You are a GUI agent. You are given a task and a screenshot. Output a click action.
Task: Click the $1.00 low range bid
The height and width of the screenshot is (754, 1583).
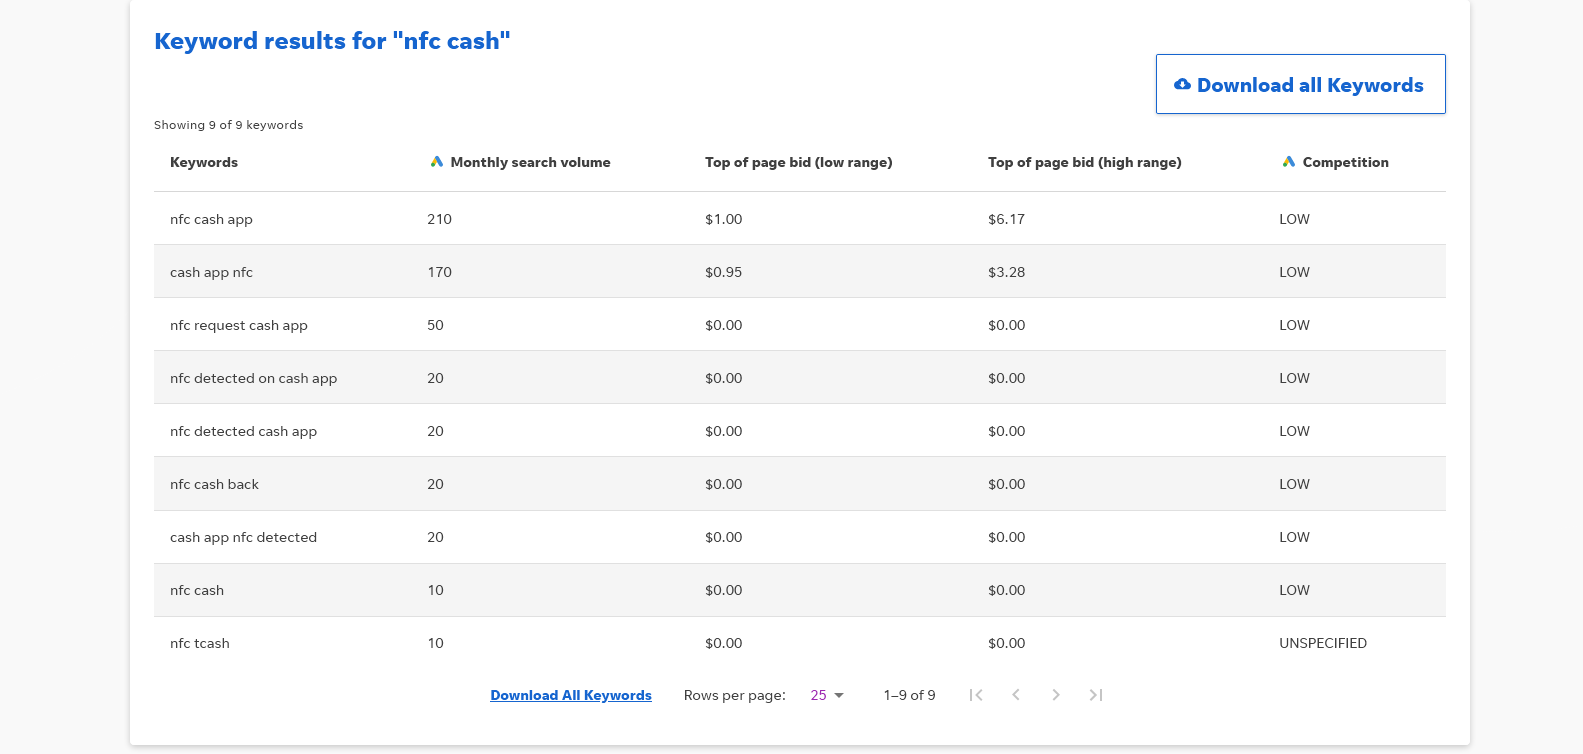pyautogui.click(x=724, y=219)
